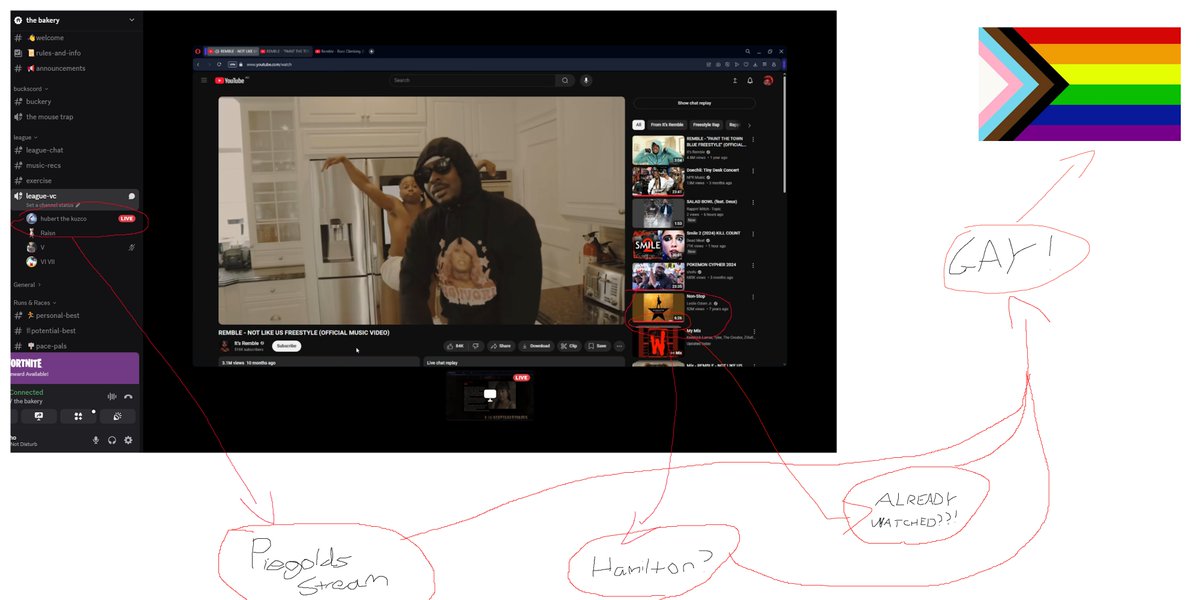Switch to Rock Climbing browser tab

[x=339, y=50]
